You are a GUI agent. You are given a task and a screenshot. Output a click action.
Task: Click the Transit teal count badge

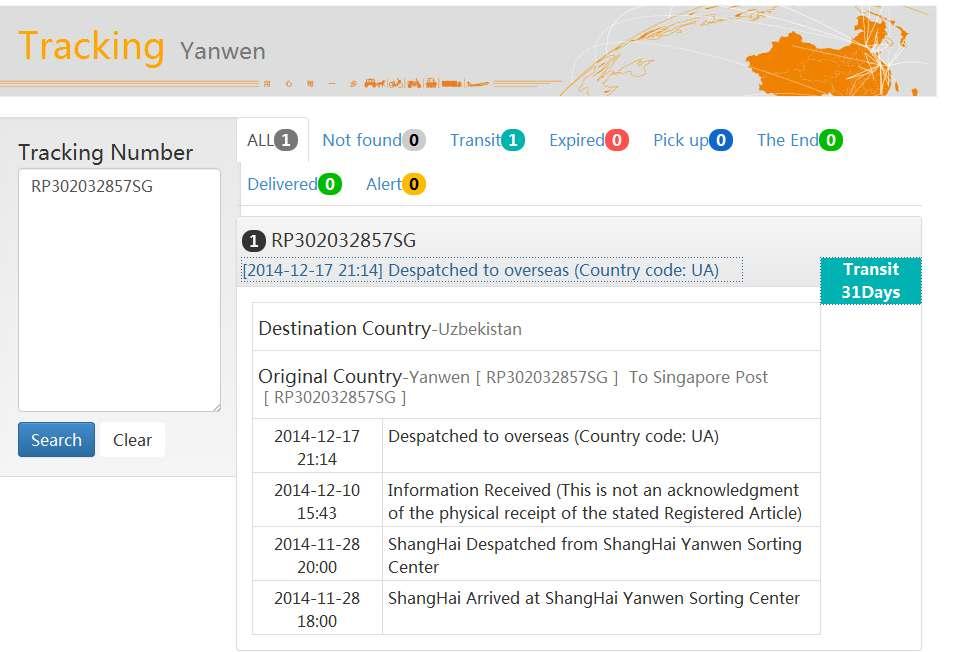click(x=513, y=140)
